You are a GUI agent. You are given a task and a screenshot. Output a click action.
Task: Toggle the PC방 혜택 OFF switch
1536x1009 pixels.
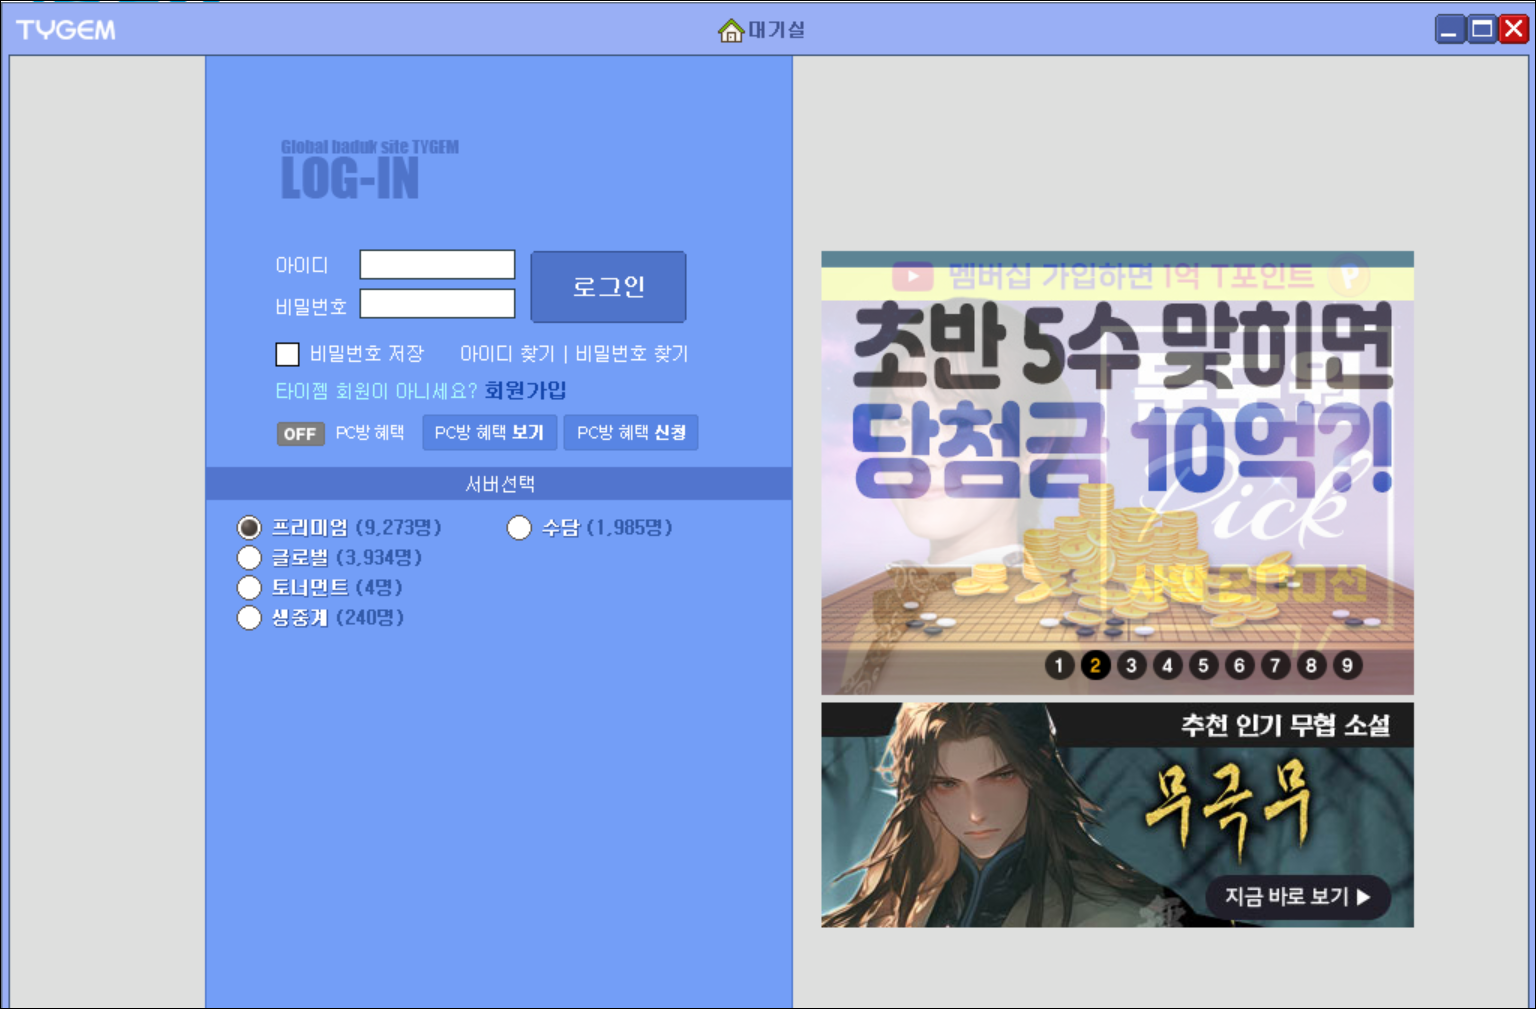(x=300, y=434)
